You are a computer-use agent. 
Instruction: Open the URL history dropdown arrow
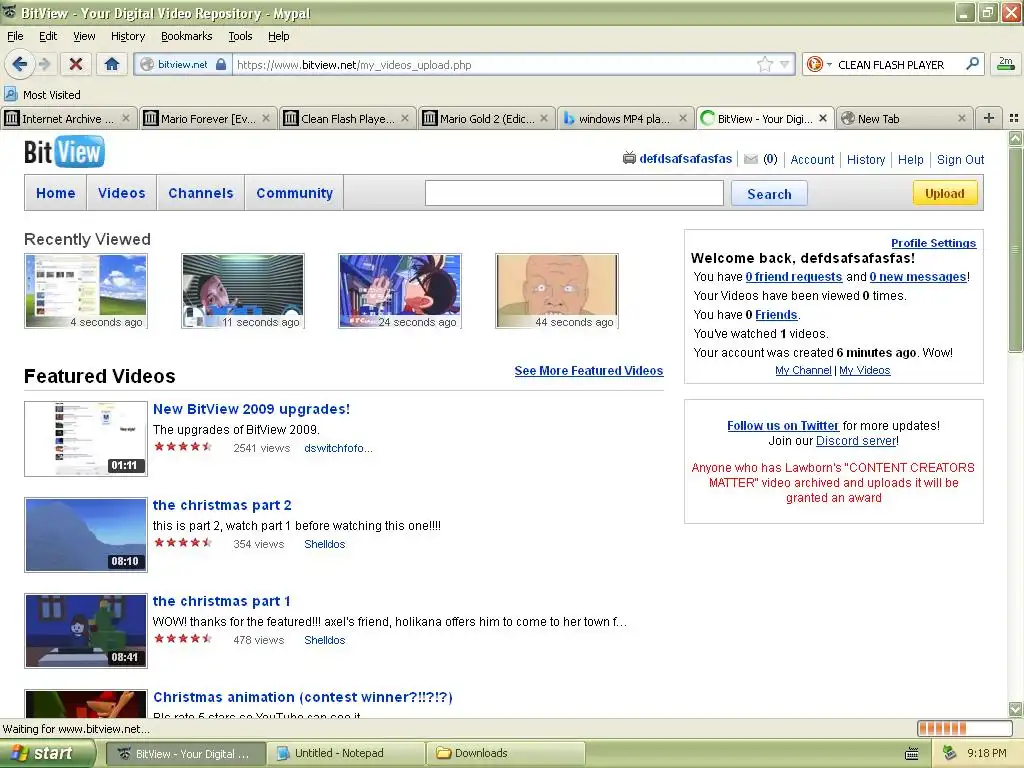tap(784, 64)
